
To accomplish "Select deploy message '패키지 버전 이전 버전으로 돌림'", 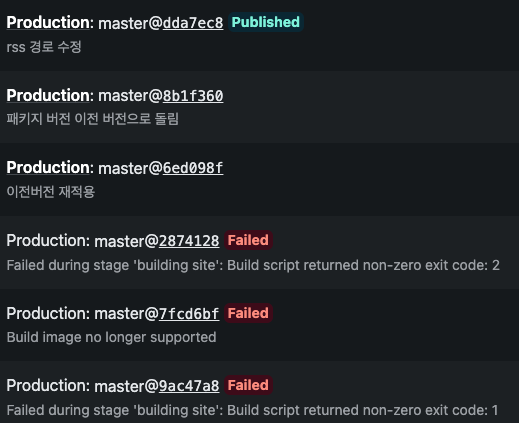I will coord(93,119).
